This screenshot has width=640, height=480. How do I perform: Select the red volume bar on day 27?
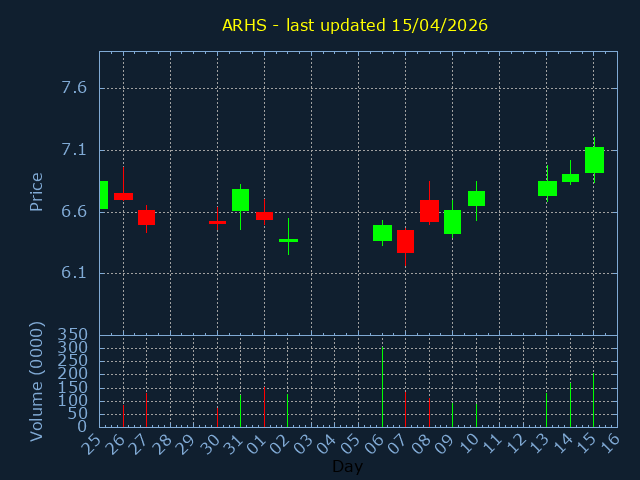click(x=146, y=410)
